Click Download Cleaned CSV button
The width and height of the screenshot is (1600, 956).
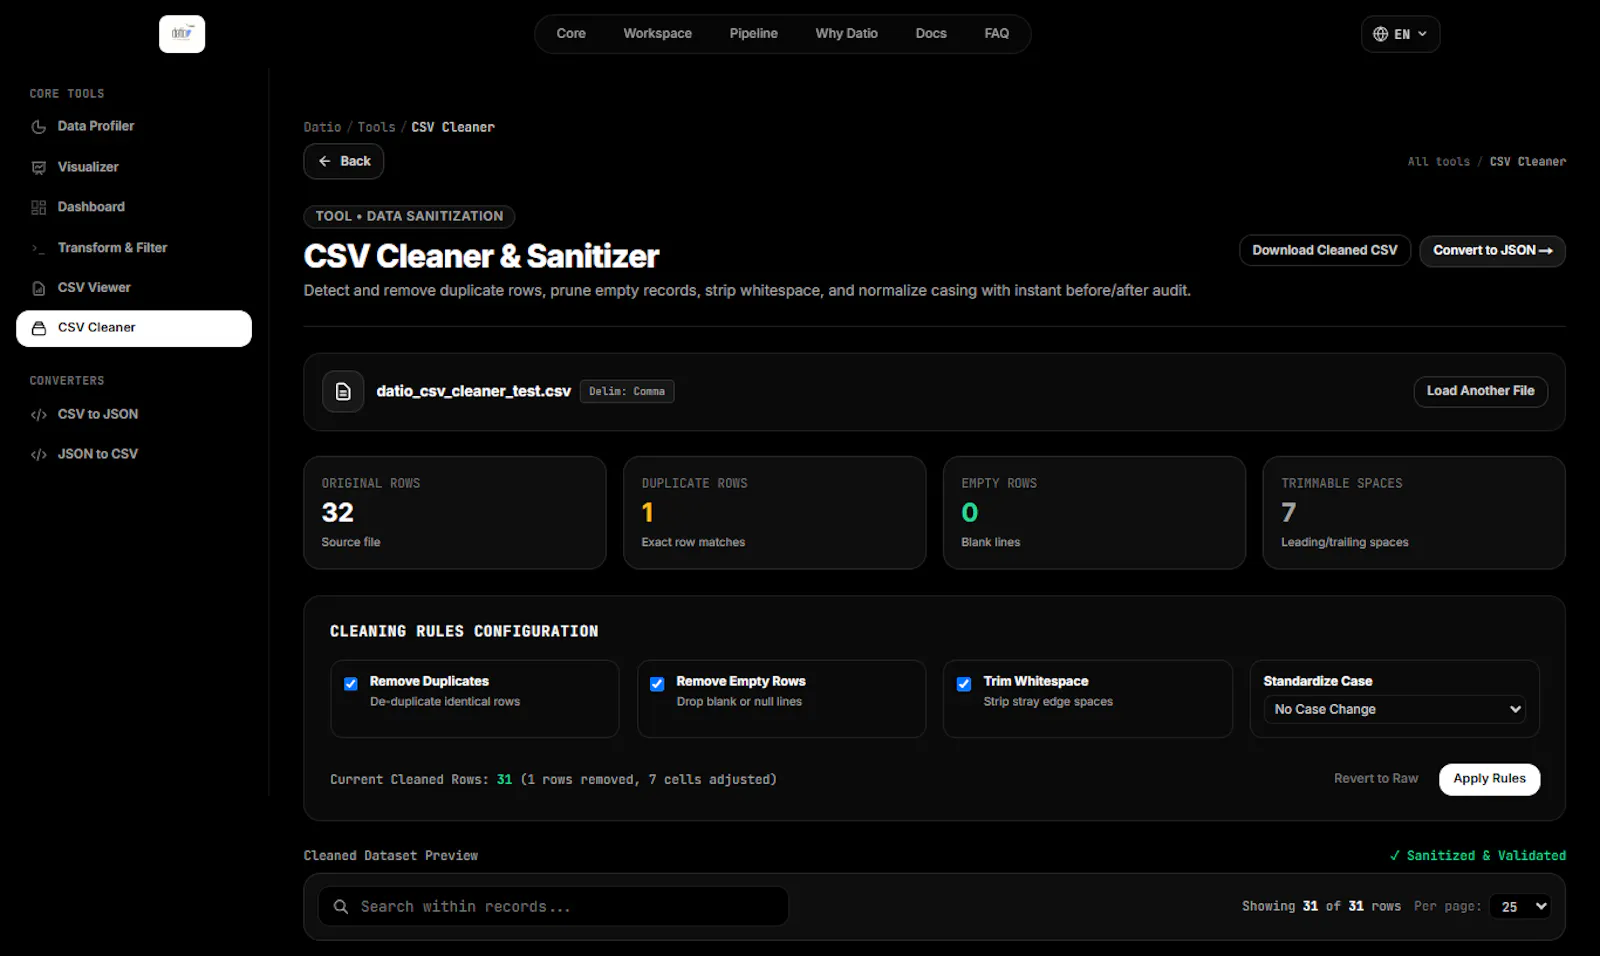[x=1325, y=251]
